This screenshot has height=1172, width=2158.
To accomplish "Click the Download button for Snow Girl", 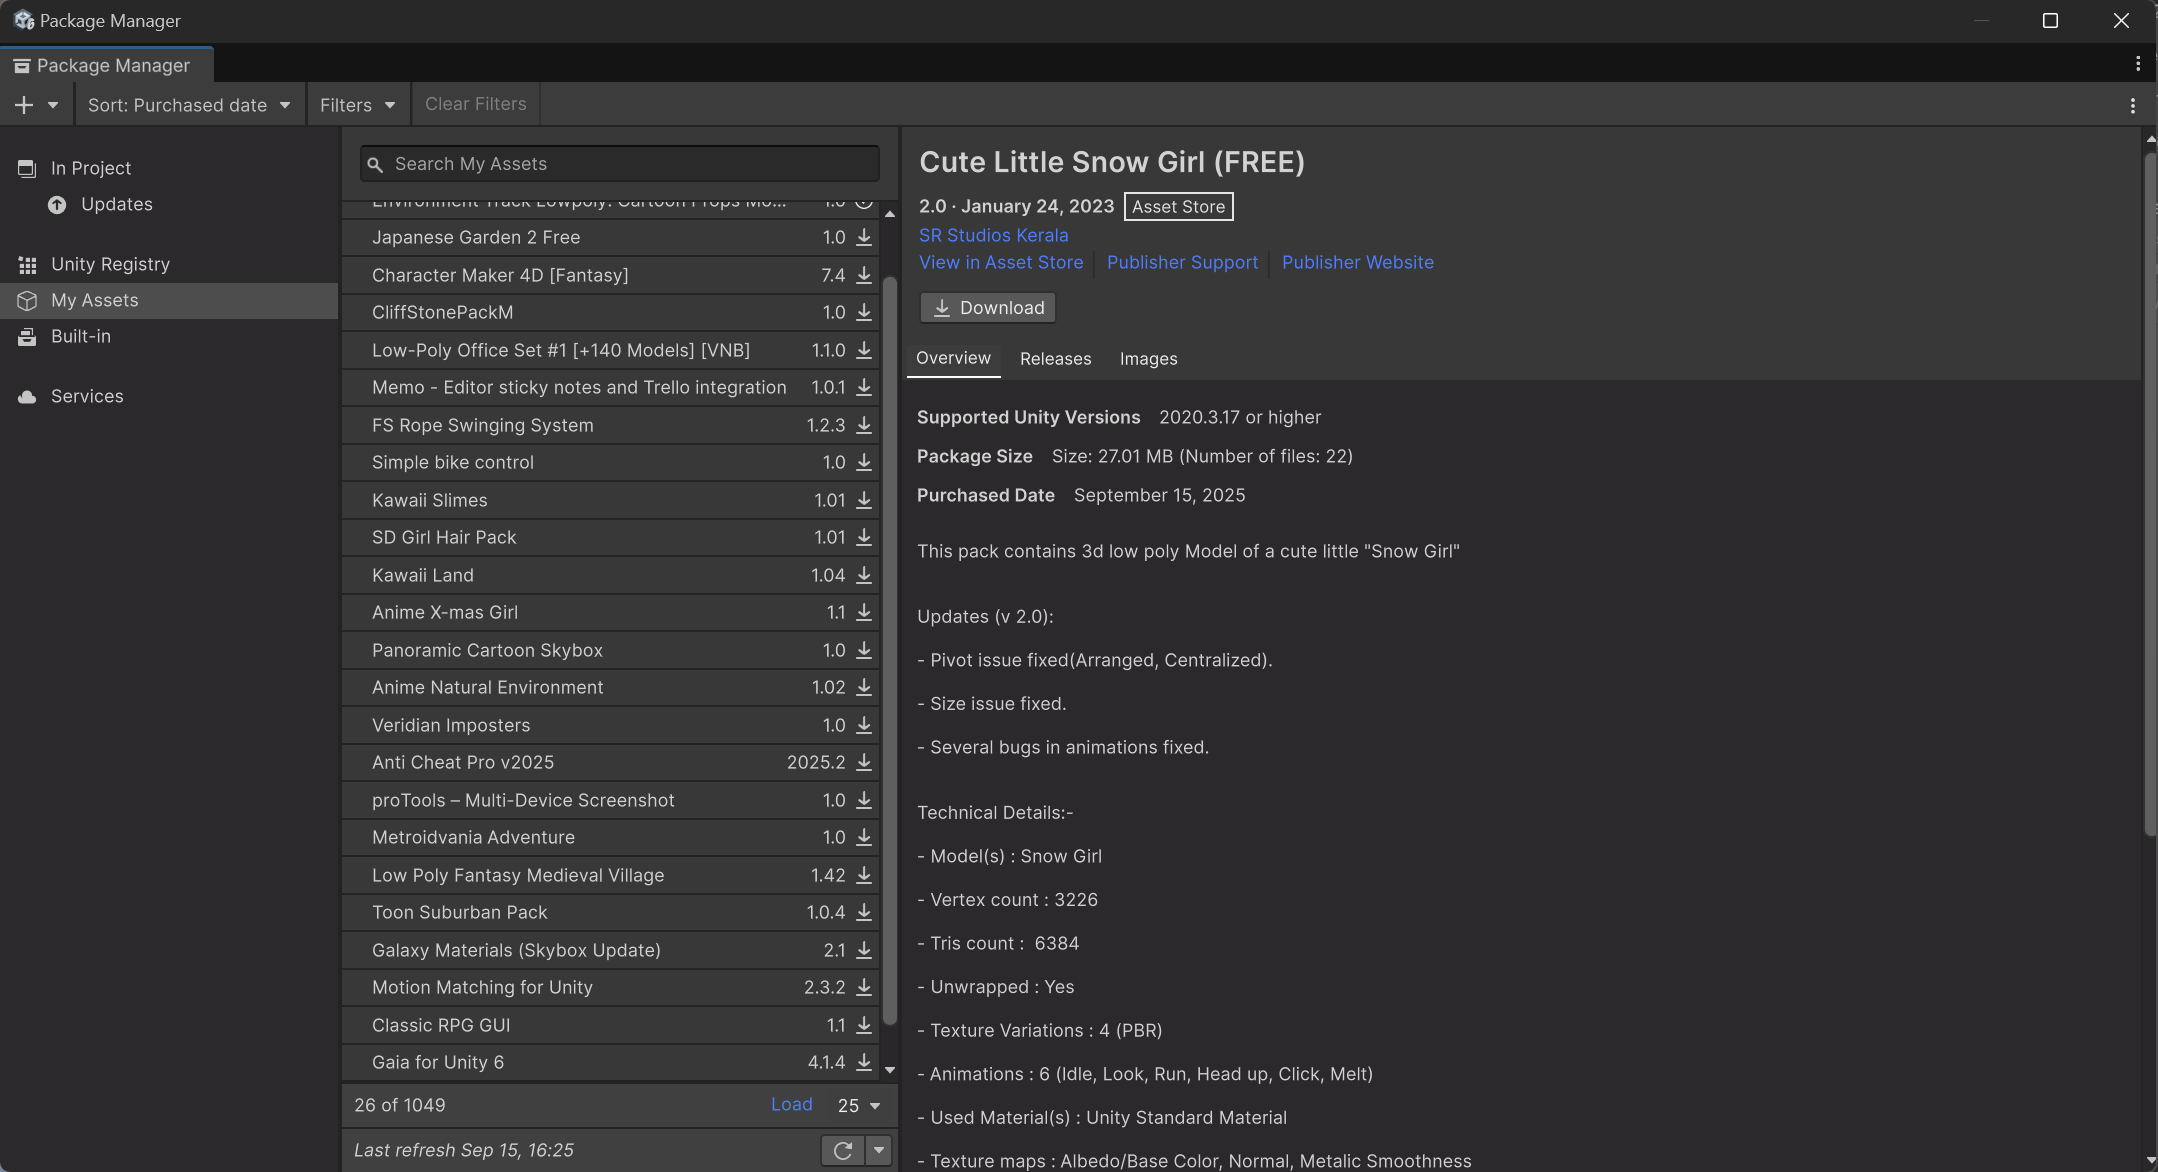I will (x=987, y=308).
